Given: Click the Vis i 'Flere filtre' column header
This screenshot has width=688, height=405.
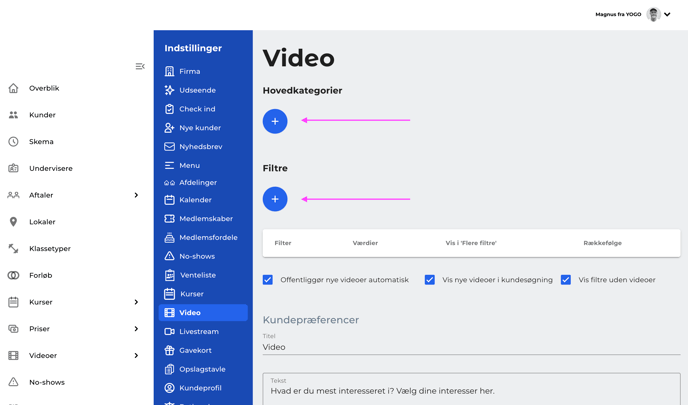Looking at the screenshot, I should 471,243.
